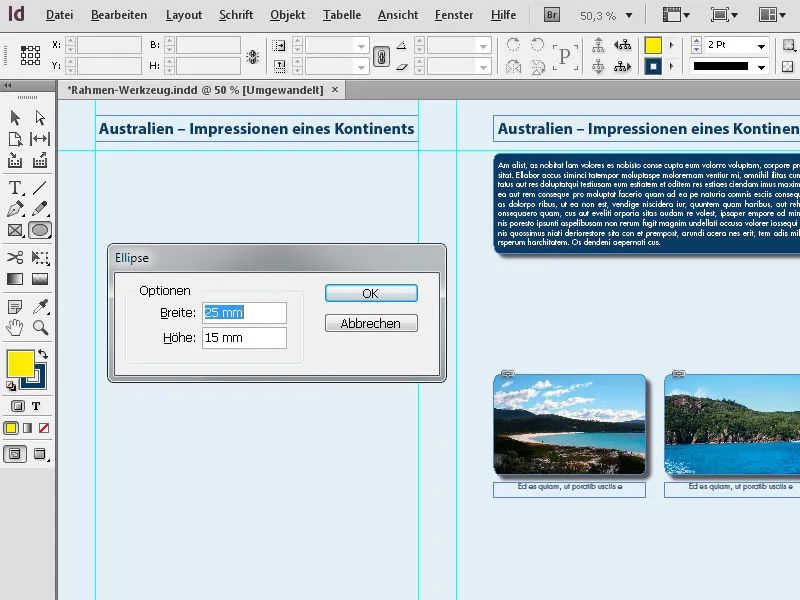The image size is (800, 600).
Task: Select the Eyedropper tool
Action: 40,306
